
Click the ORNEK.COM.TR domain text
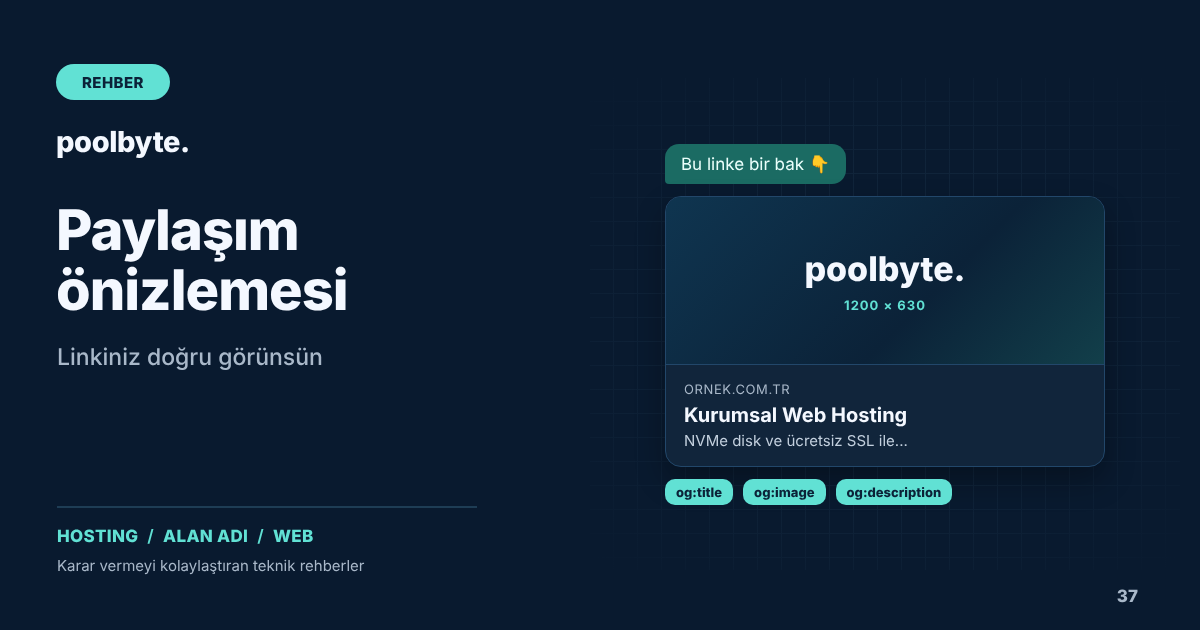737,389
